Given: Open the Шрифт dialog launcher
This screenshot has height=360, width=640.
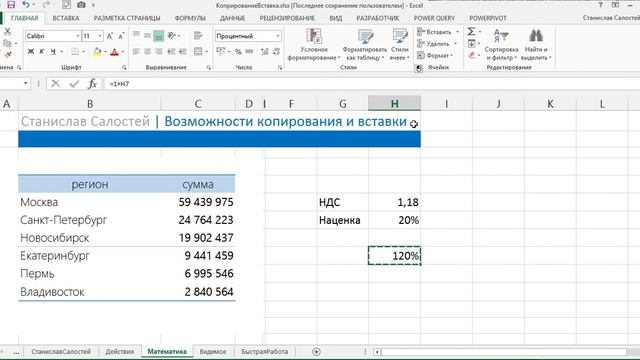Looking at the screenshot, I should (x=124, y=67).
